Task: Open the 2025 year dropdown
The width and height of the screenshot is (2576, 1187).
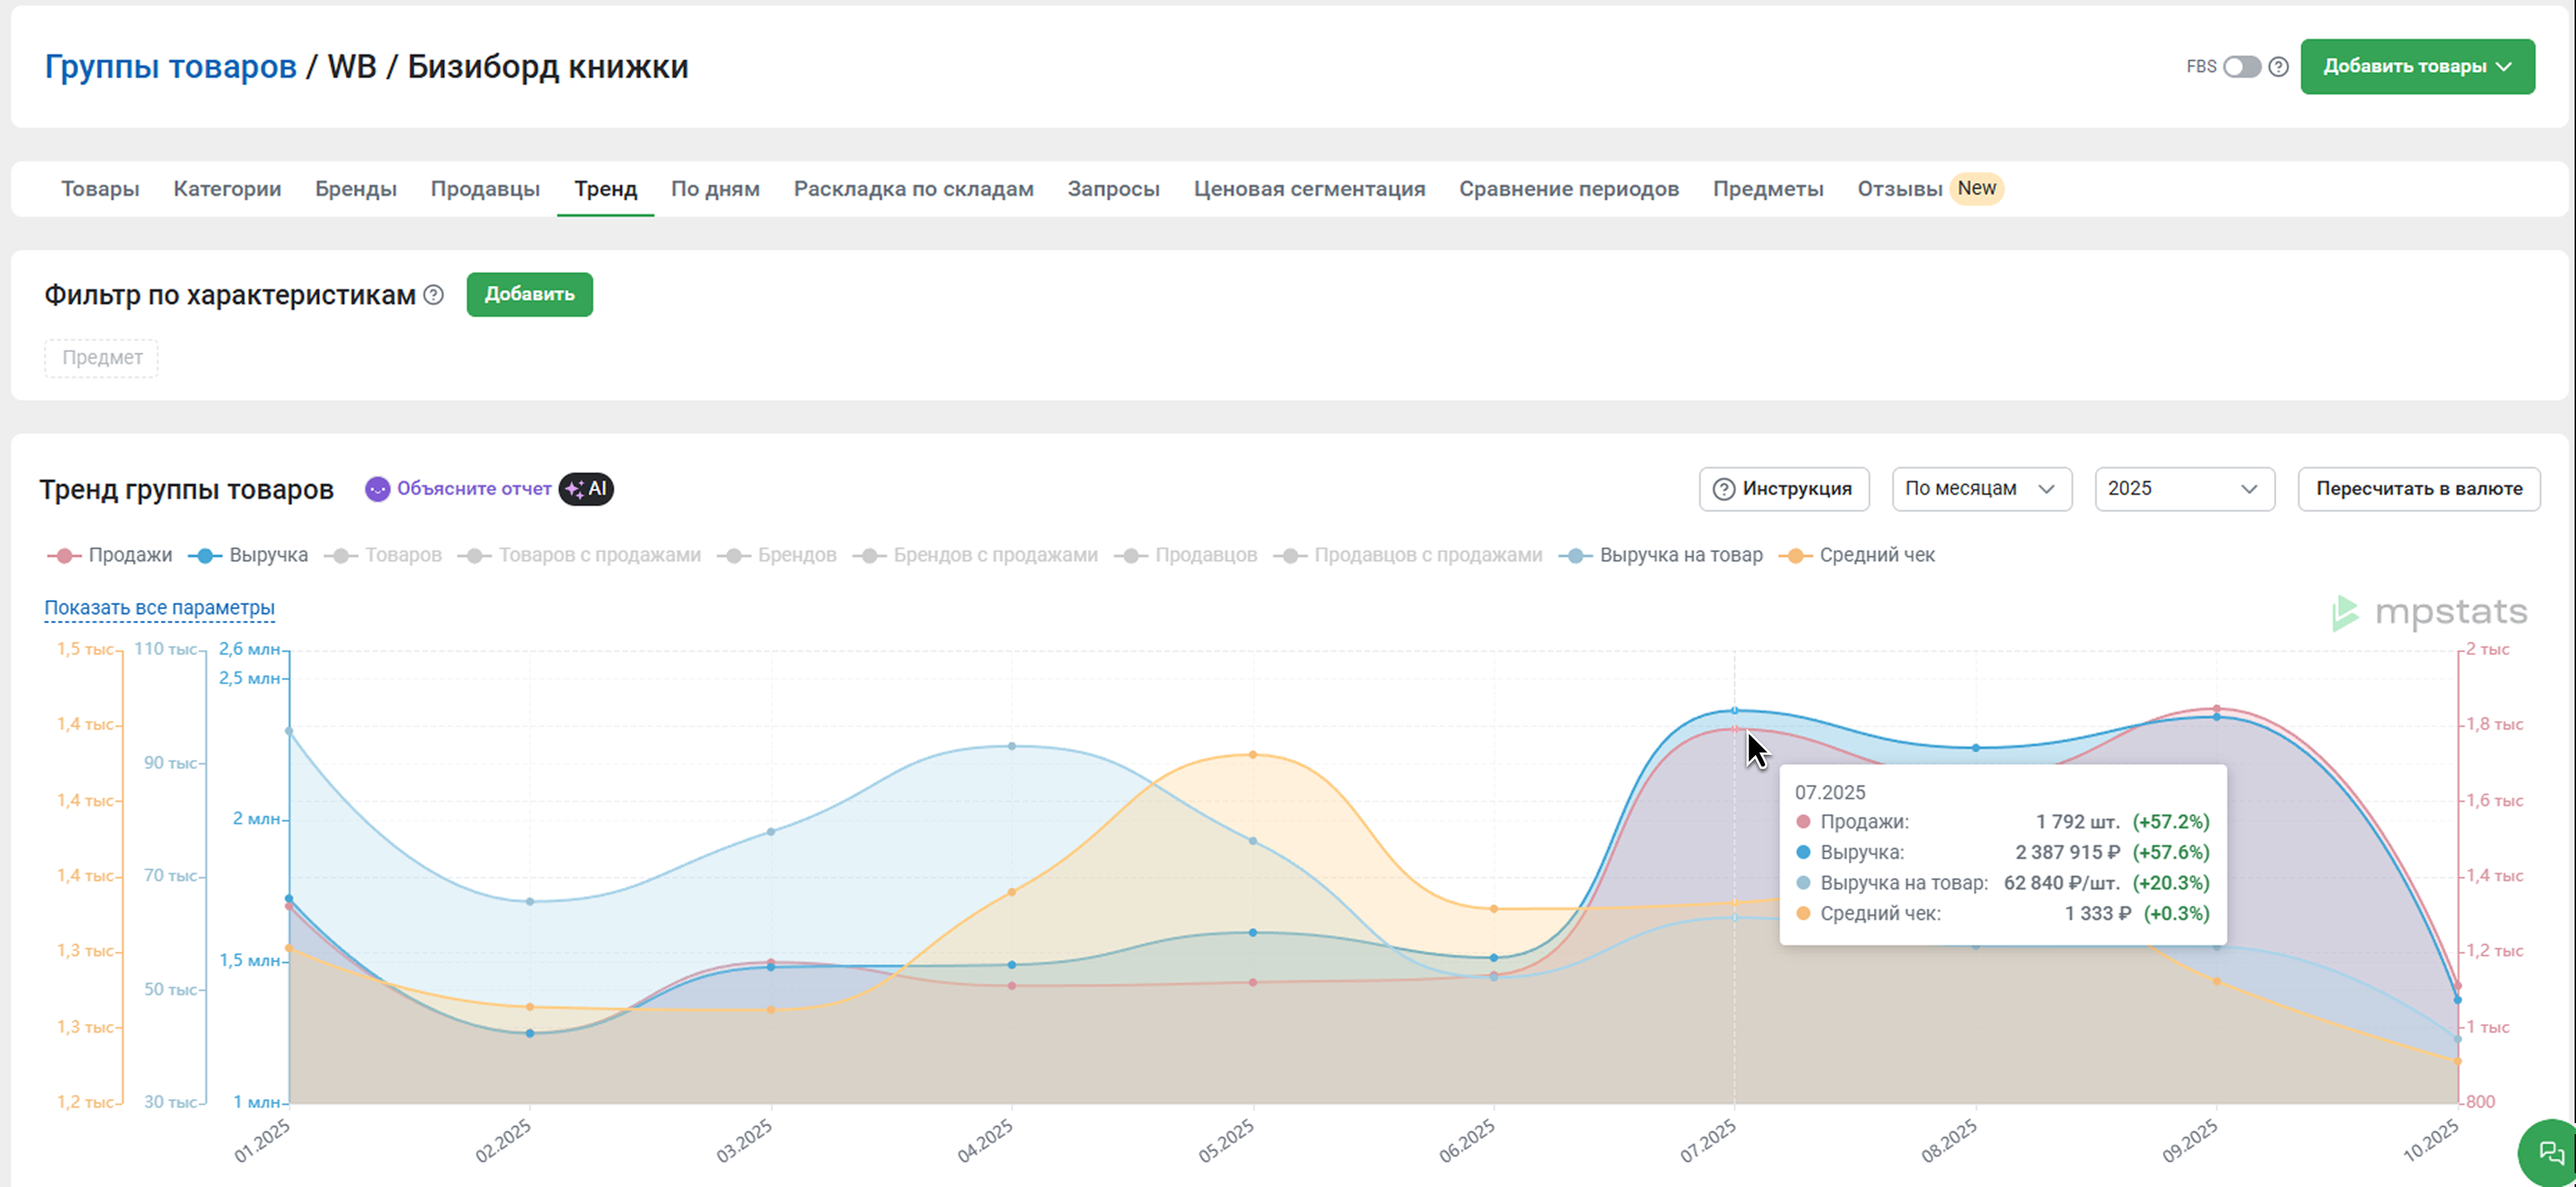Action: point(2183,489)
